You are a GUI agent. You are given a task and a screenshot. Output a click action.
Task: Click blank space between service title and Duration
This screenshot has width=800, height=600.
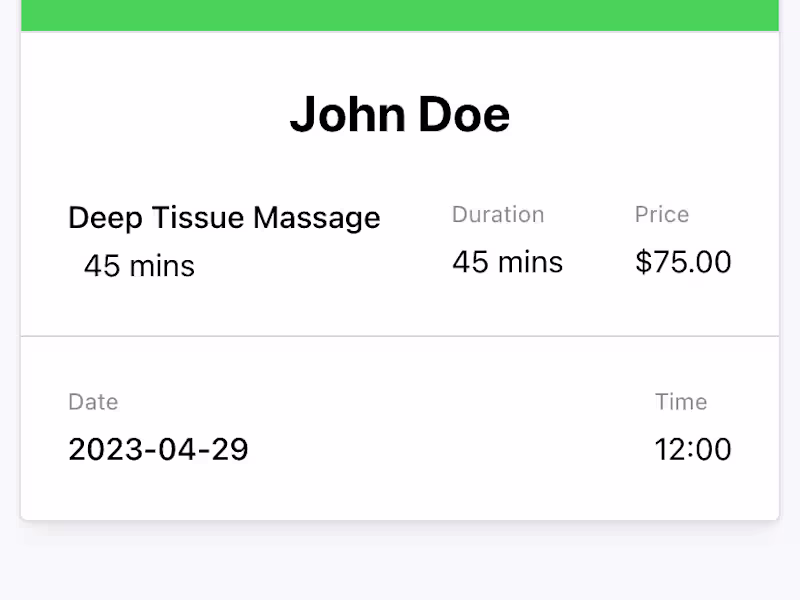[416, 240]
